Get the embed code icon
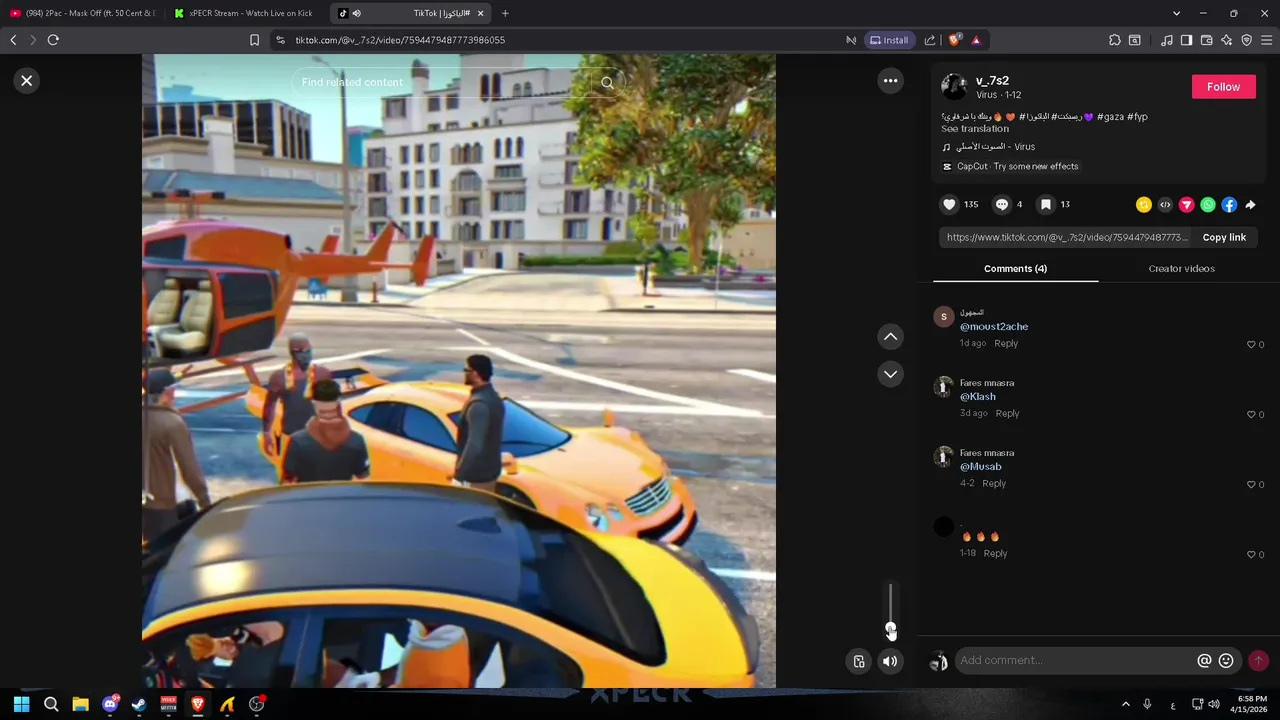This screenshot has width=1280, height=720. pos(1165,205)
